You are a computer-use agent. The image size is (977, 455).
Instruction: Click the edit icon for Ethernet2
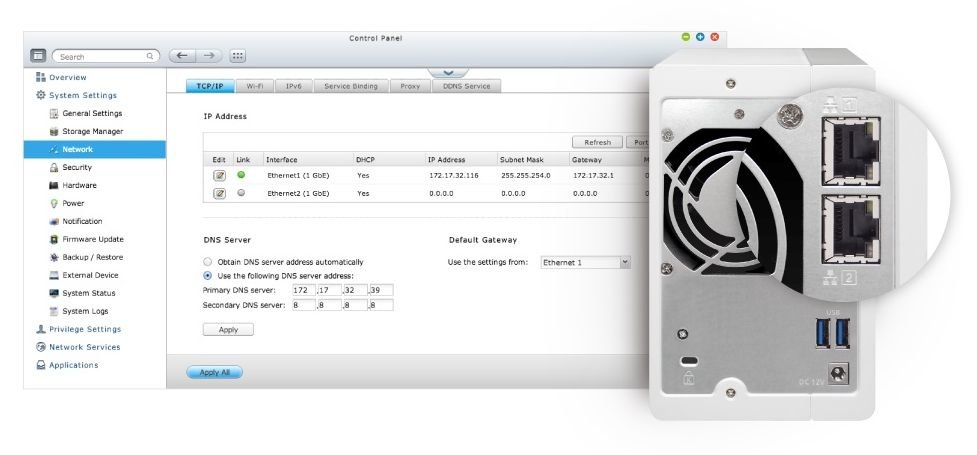click(x=219, y=193)
